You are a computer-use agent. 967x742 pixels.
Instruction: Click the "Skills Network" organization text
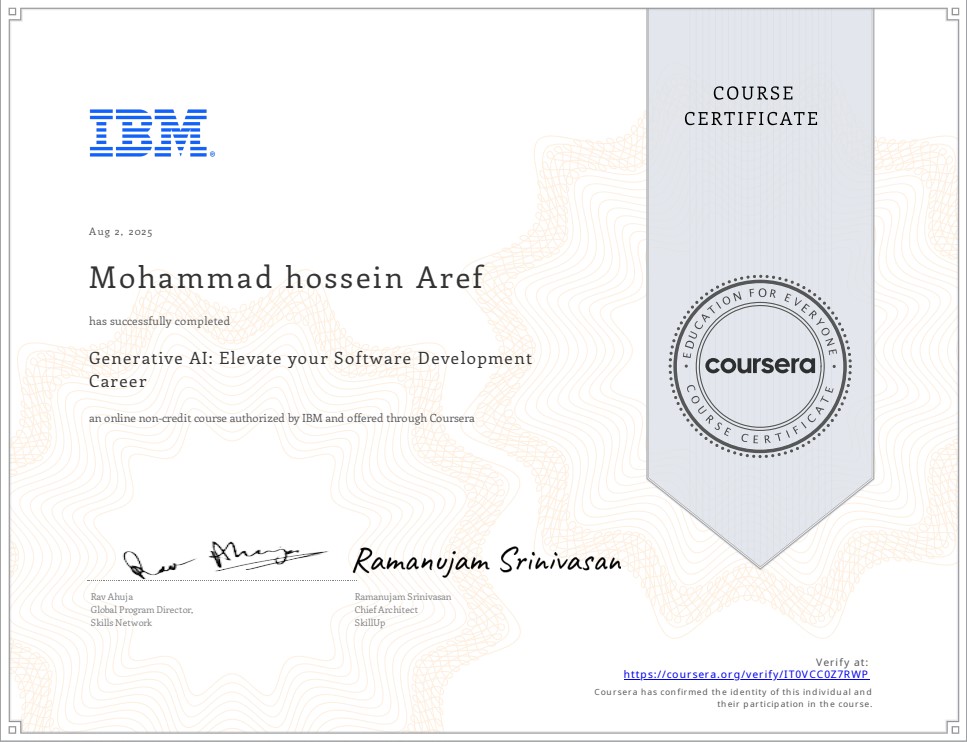121,623
